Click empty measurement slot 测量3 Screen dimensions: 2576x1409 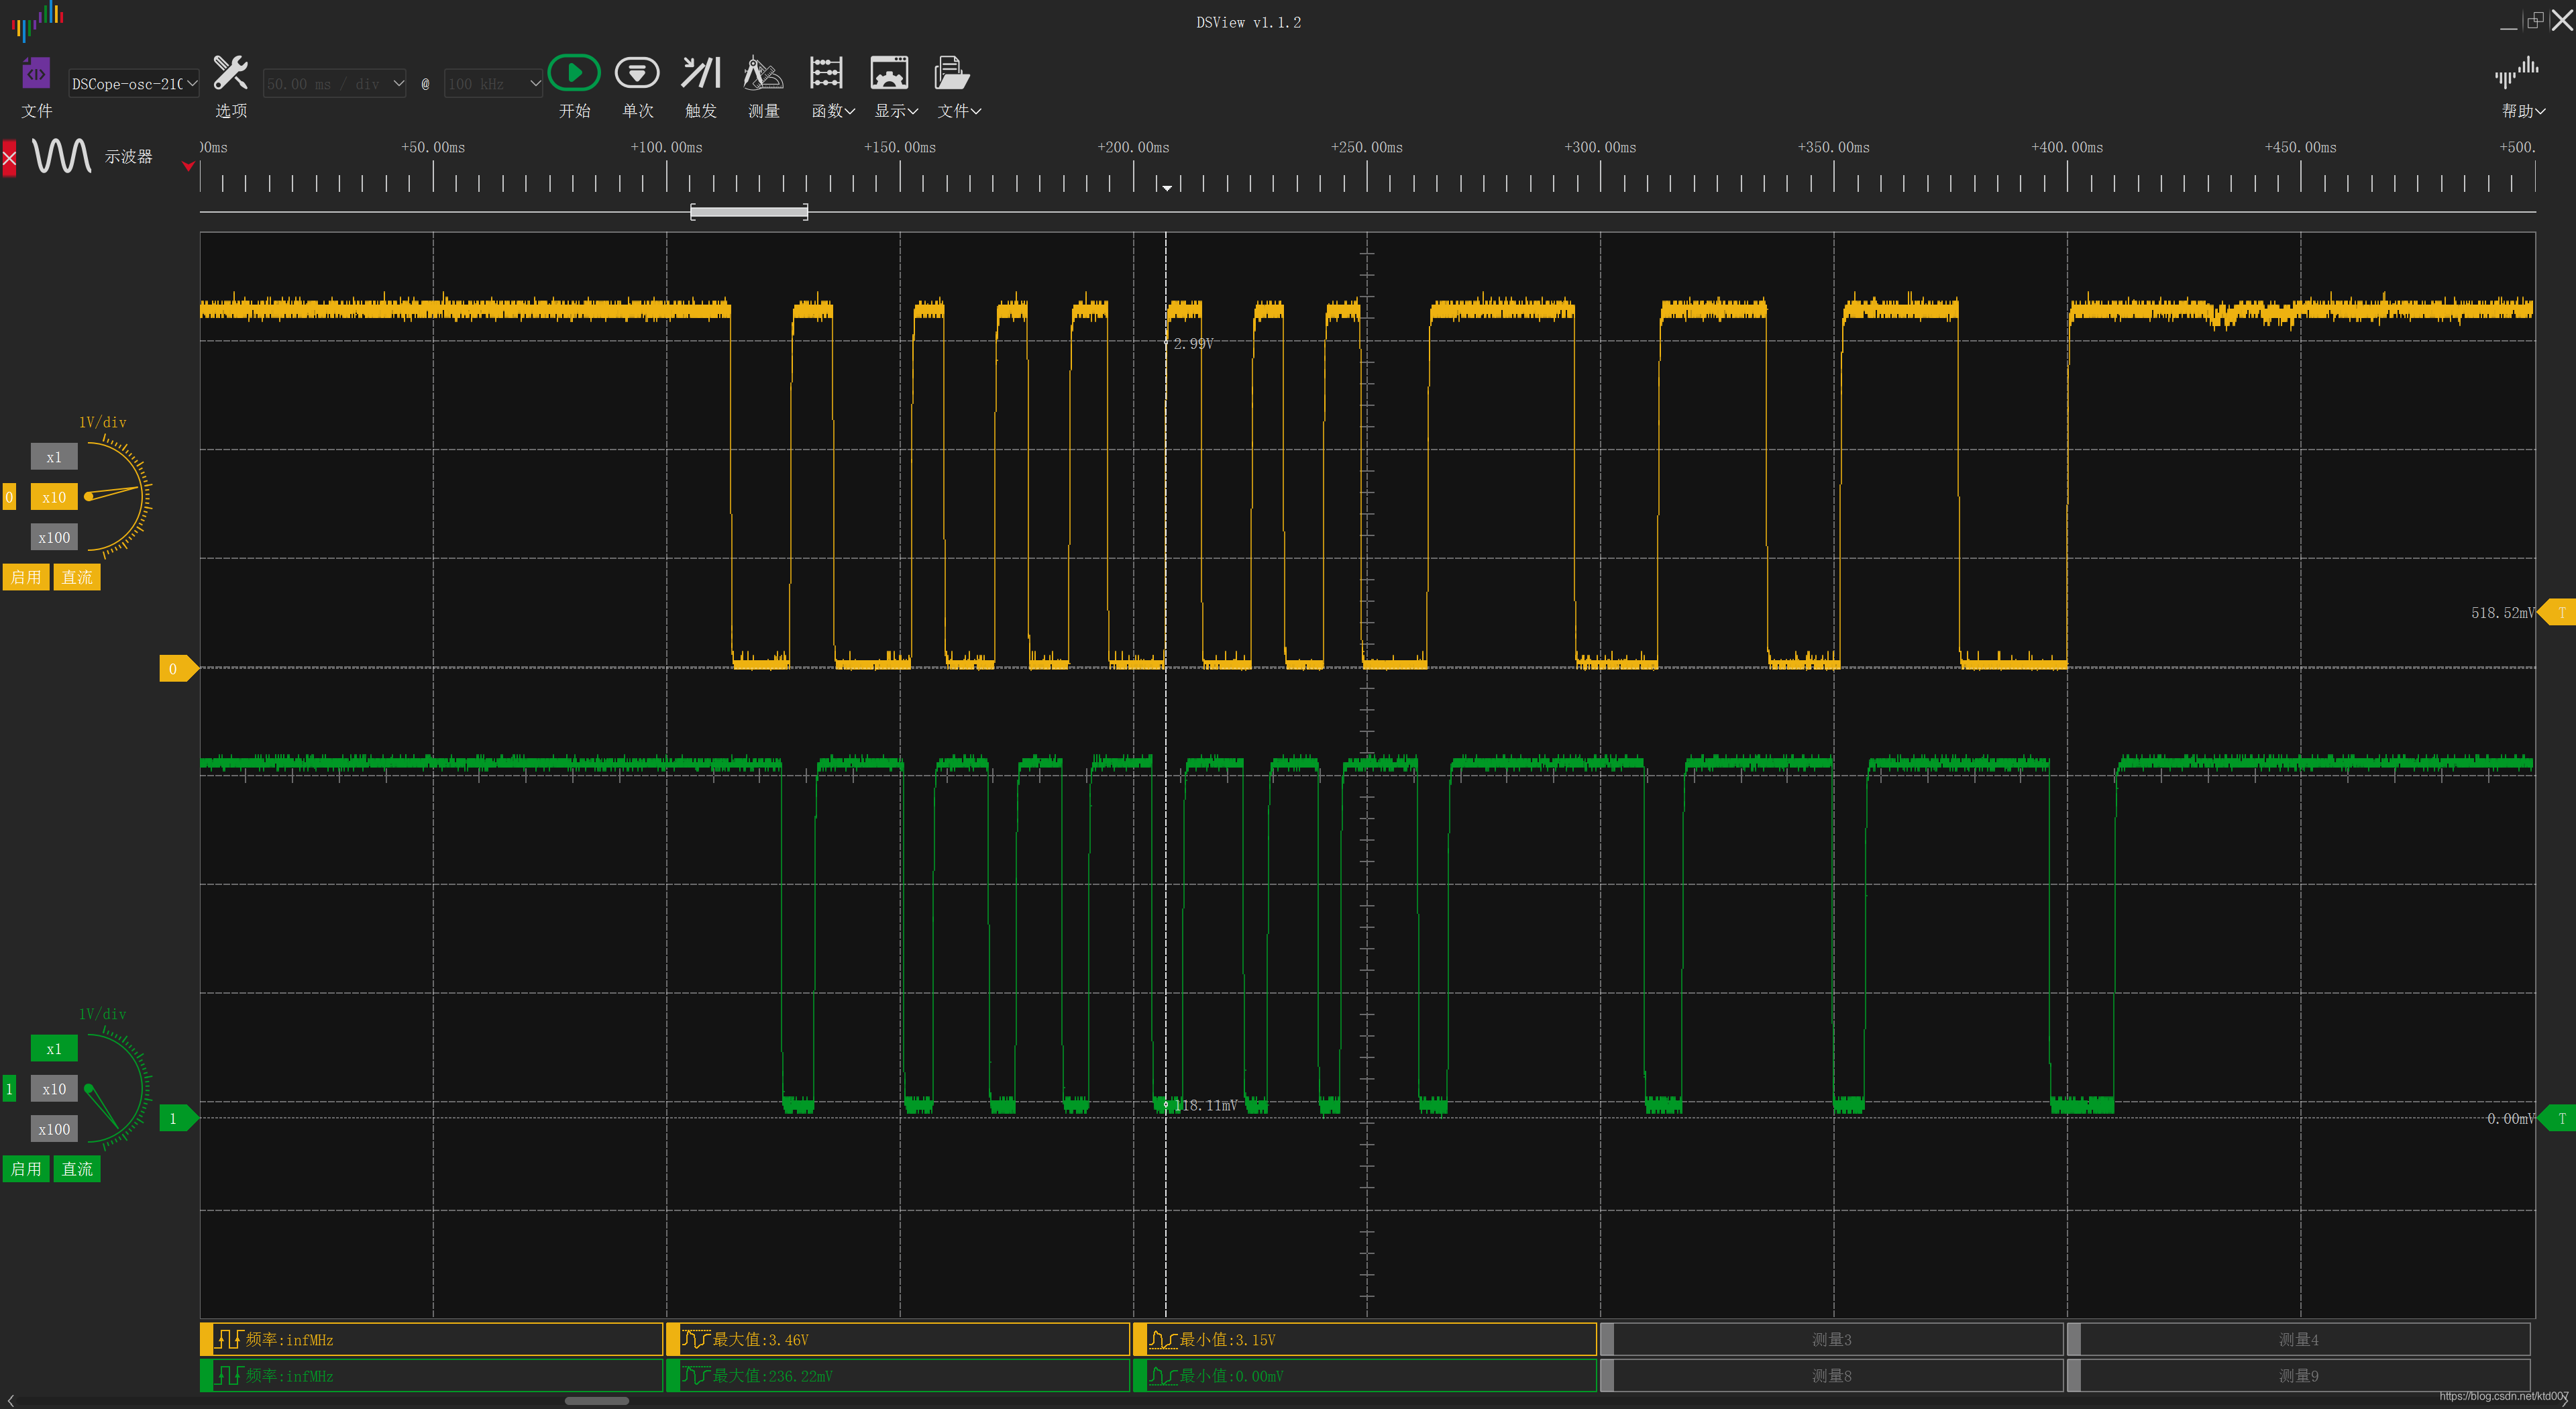(x=1832, y=1339)
